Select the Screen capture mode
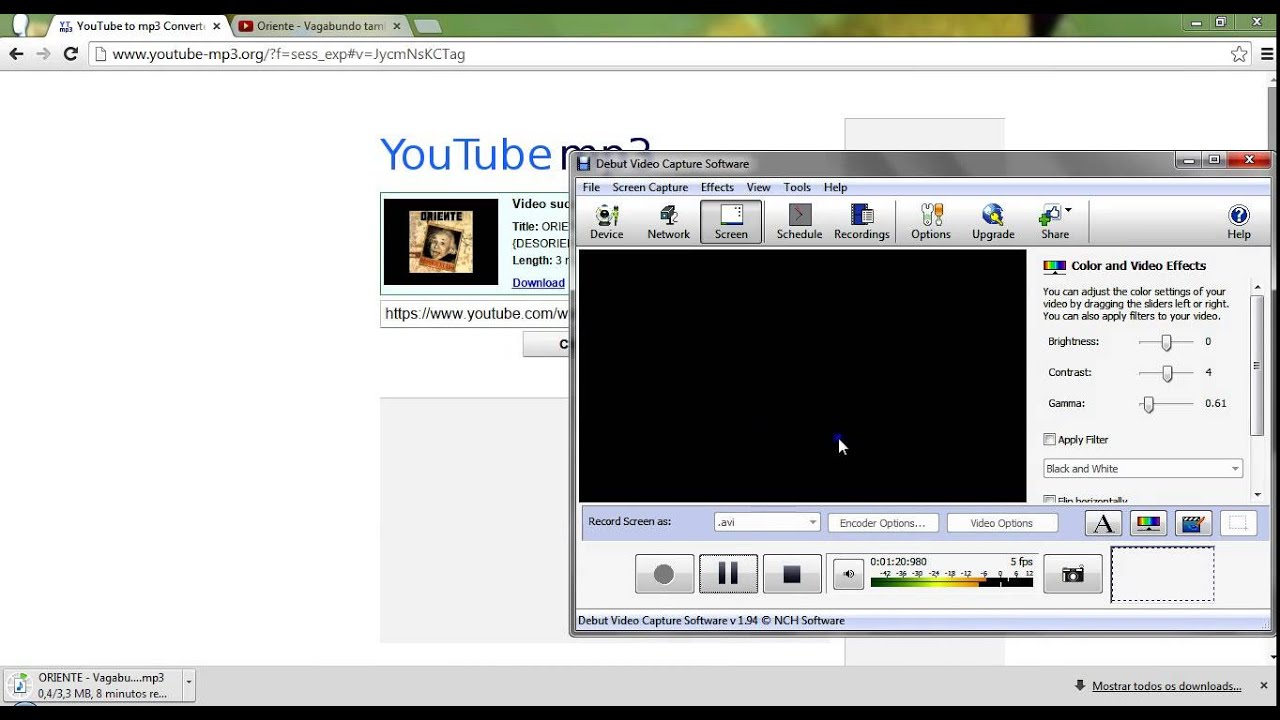This screenshot has height=720, width=1280. [x=731, y=222]
